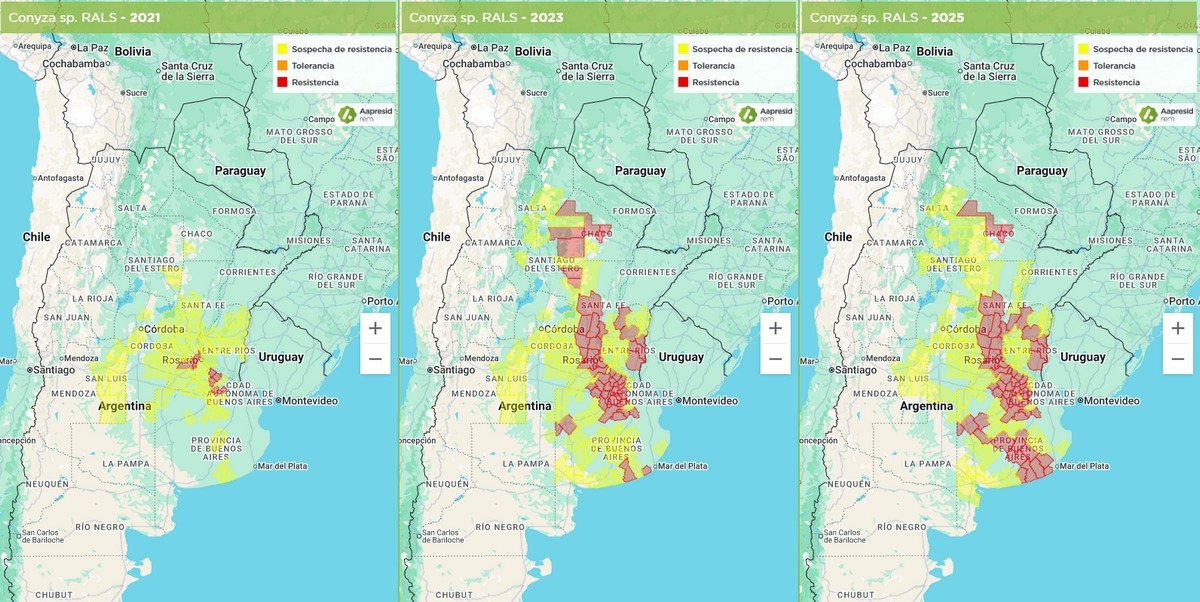
Task: Click the zoom-in button on the 2023 map
Action: (774, 327)
